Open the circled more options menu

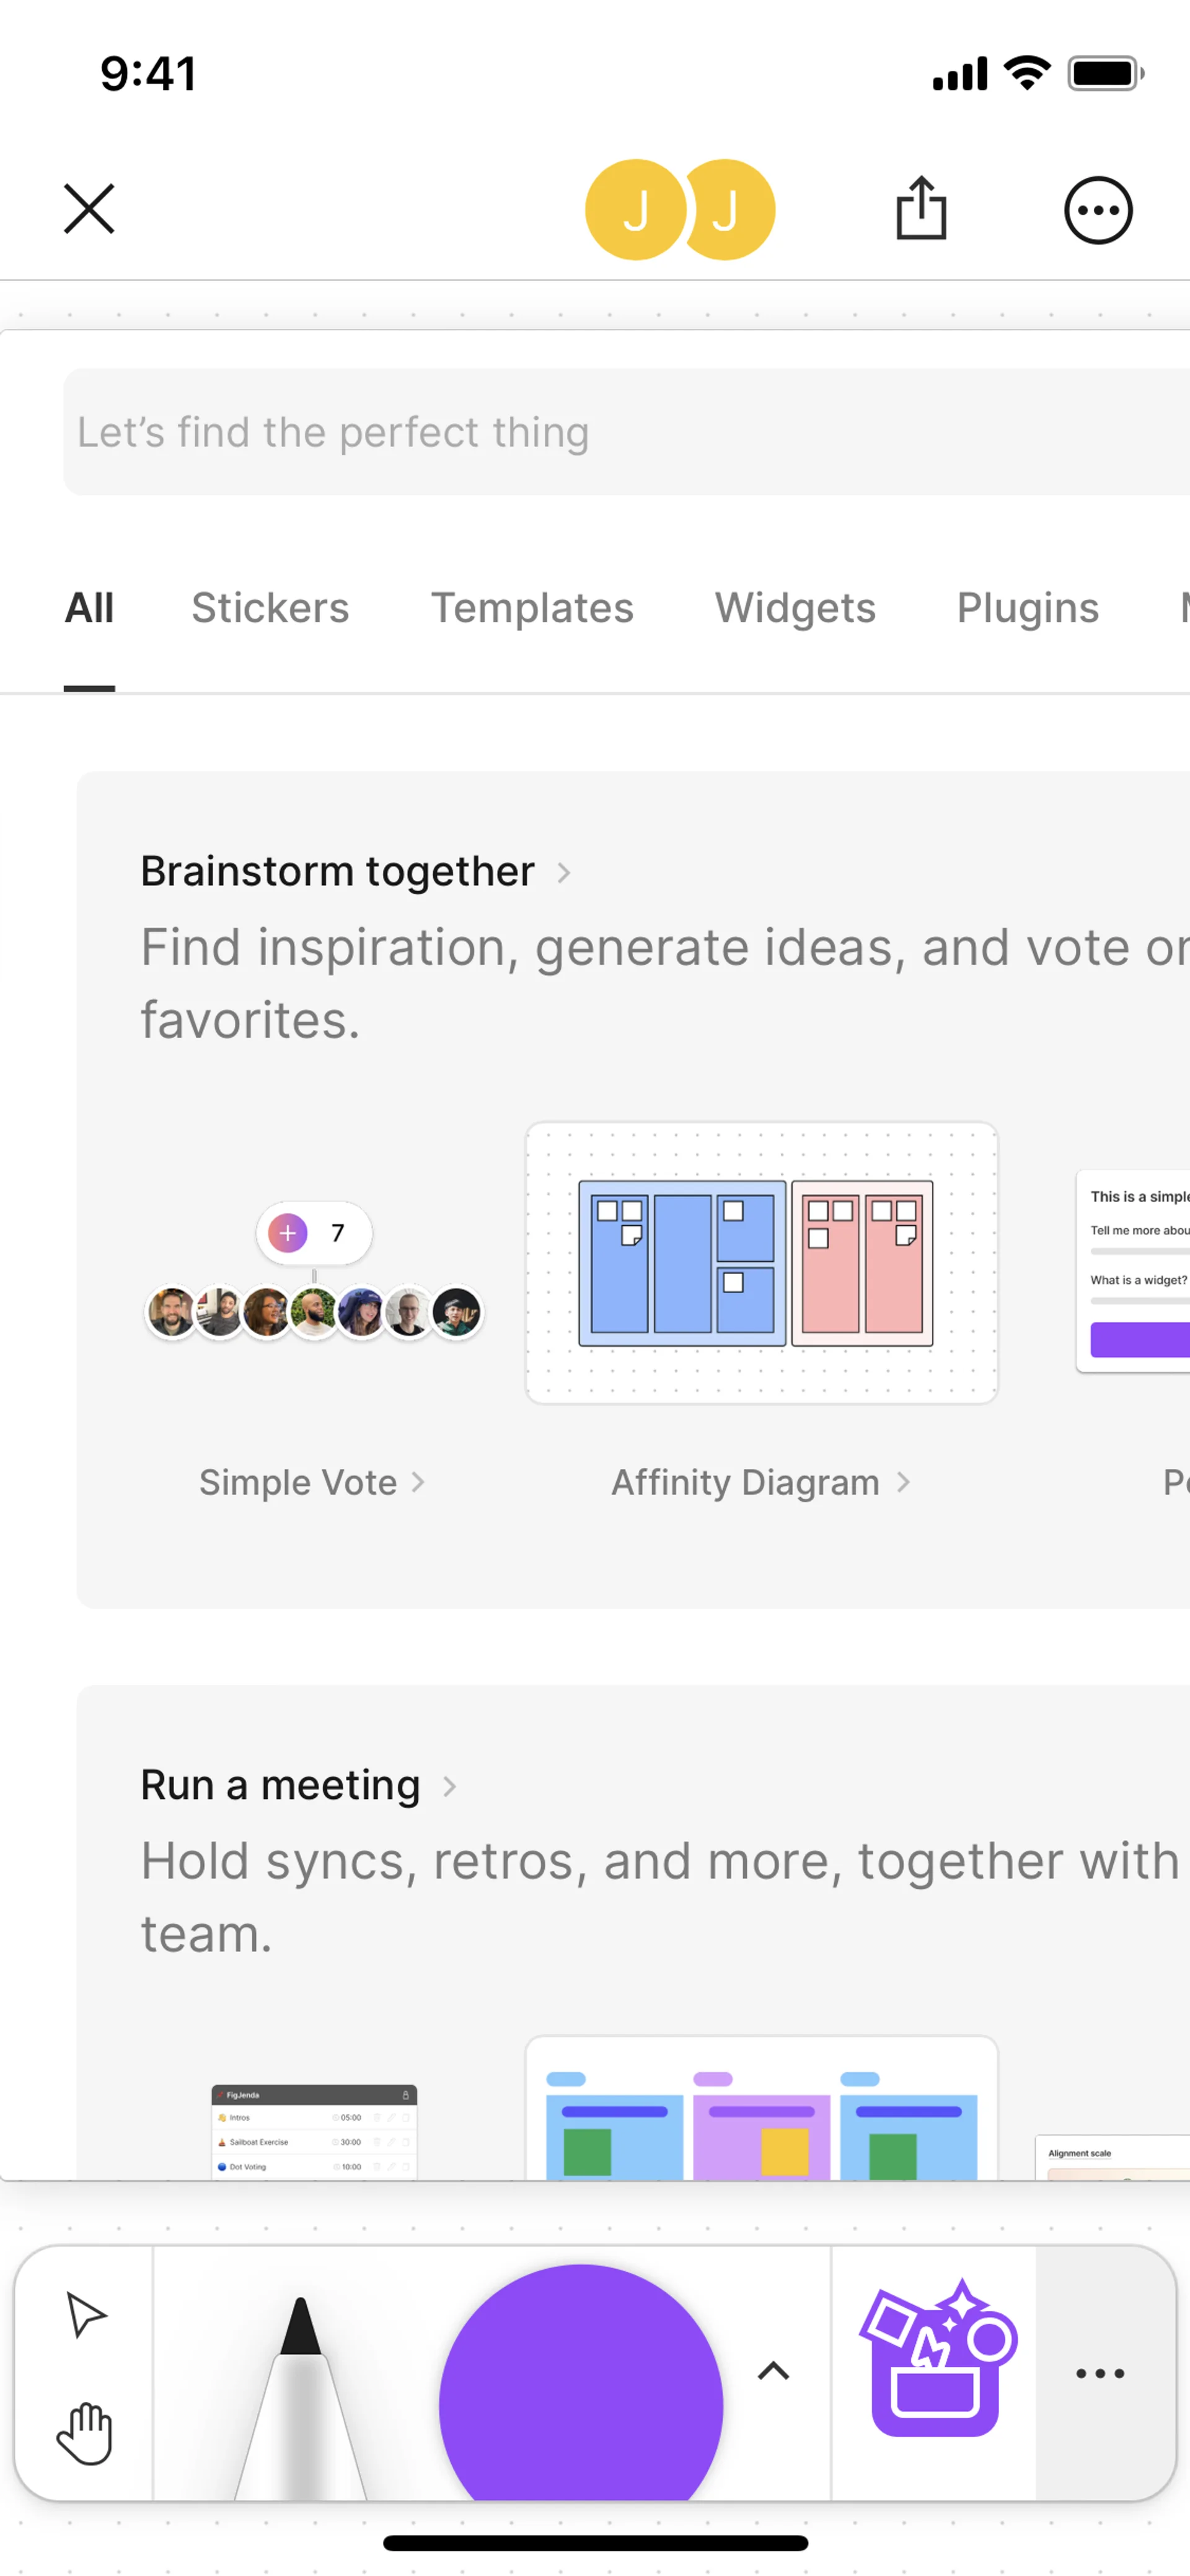1097,210
